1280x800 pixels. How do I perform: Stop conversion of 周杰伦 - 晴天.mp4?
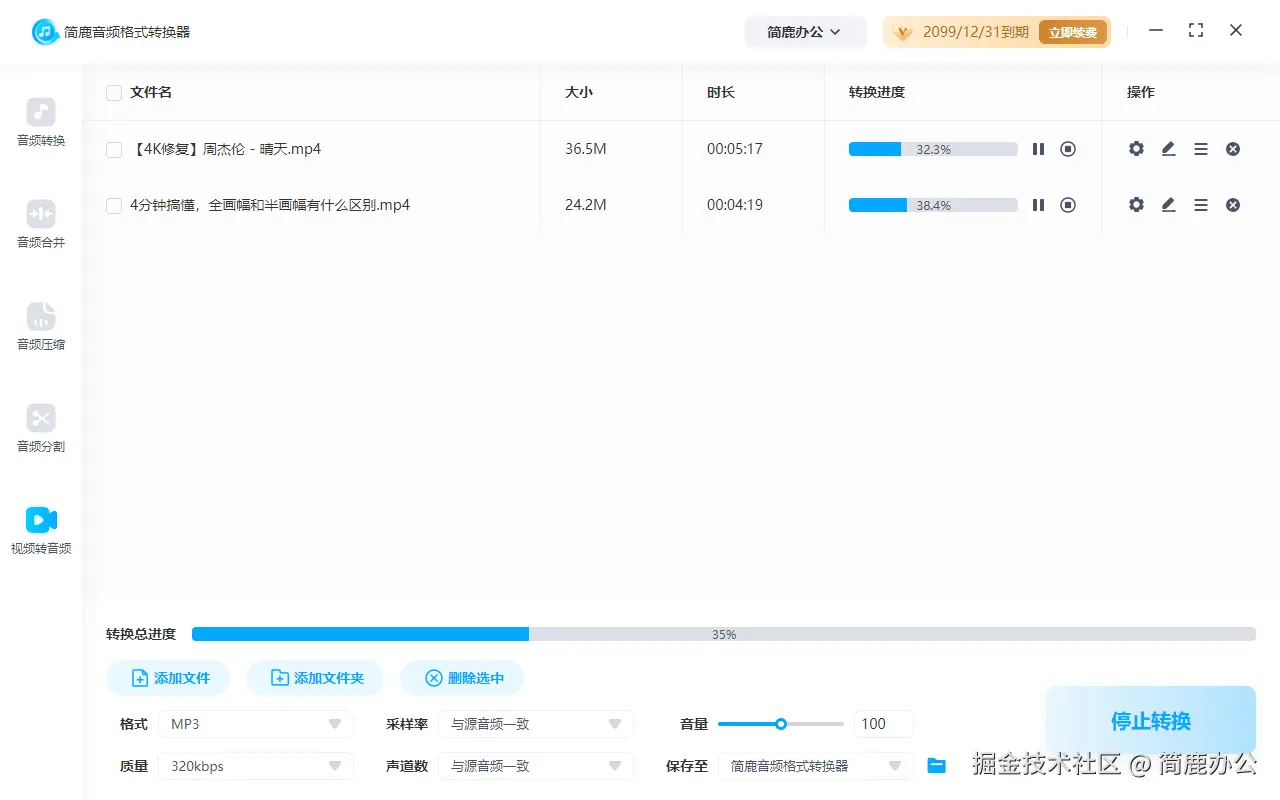click(x=1068, y=149)
